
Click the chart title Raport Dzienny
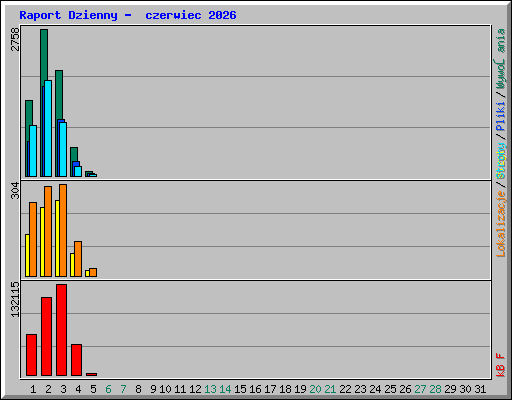click(68, 15)
